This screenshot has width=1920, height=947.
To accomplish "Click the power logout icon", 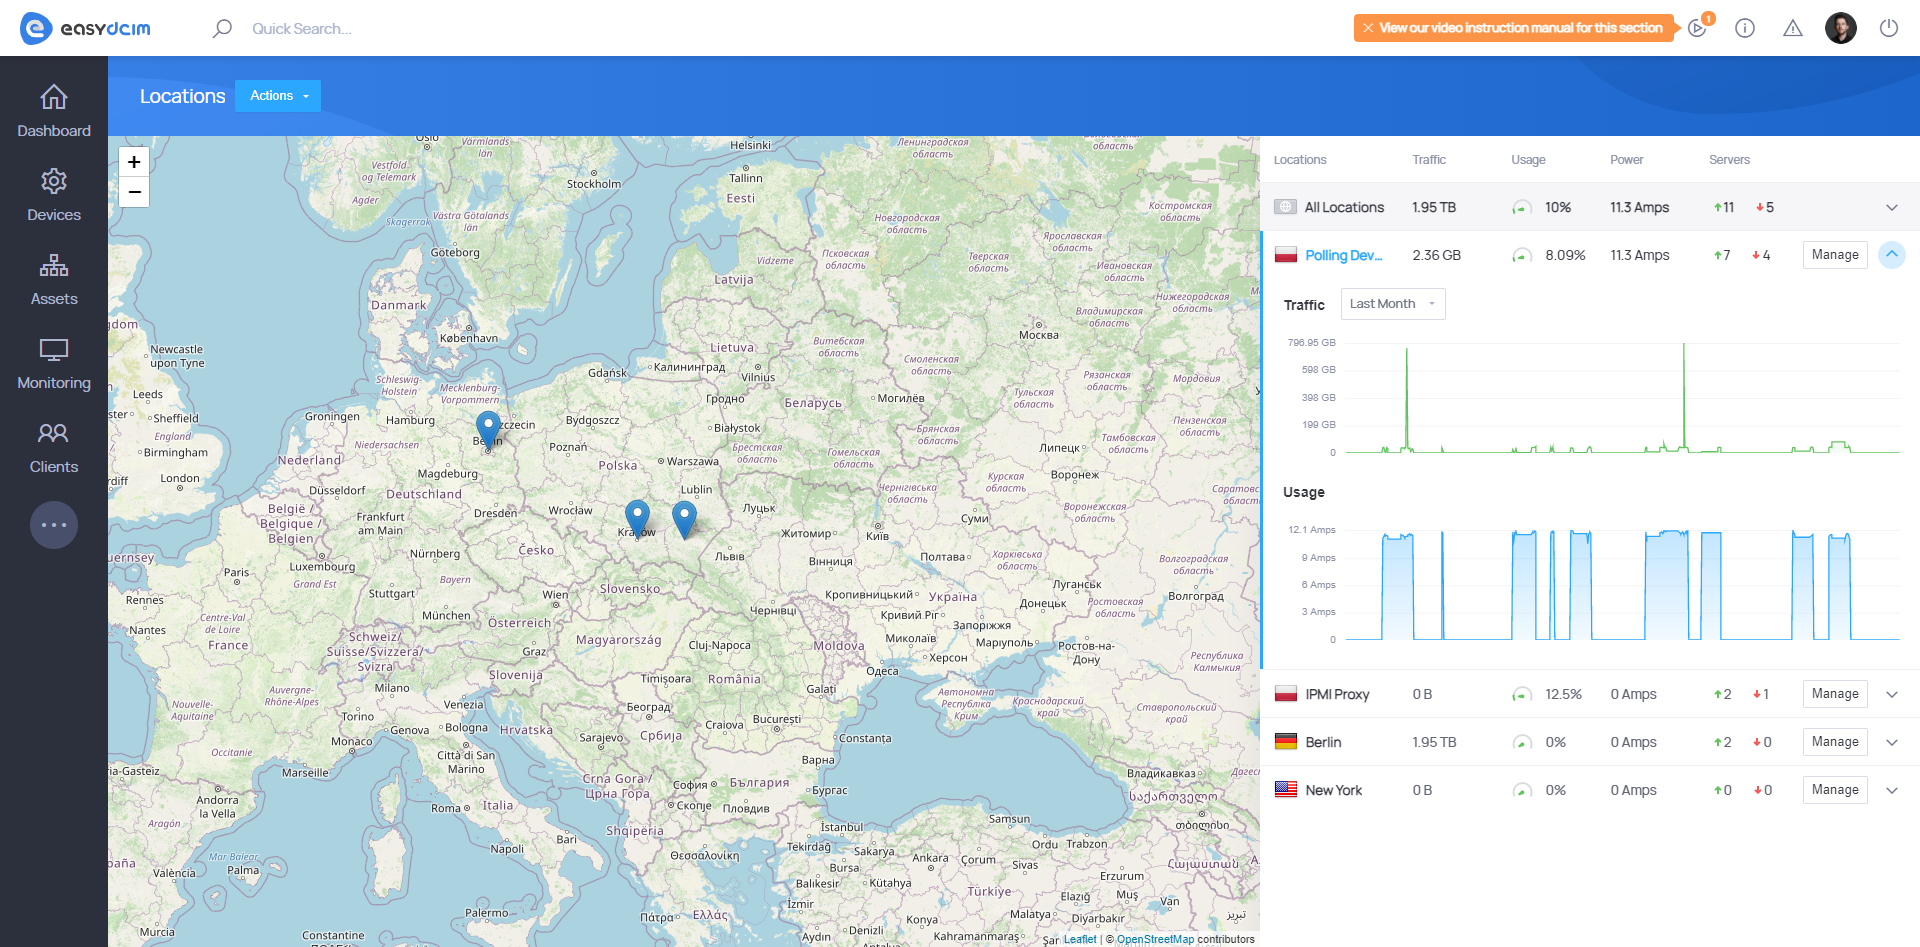I will (1889, 28).
